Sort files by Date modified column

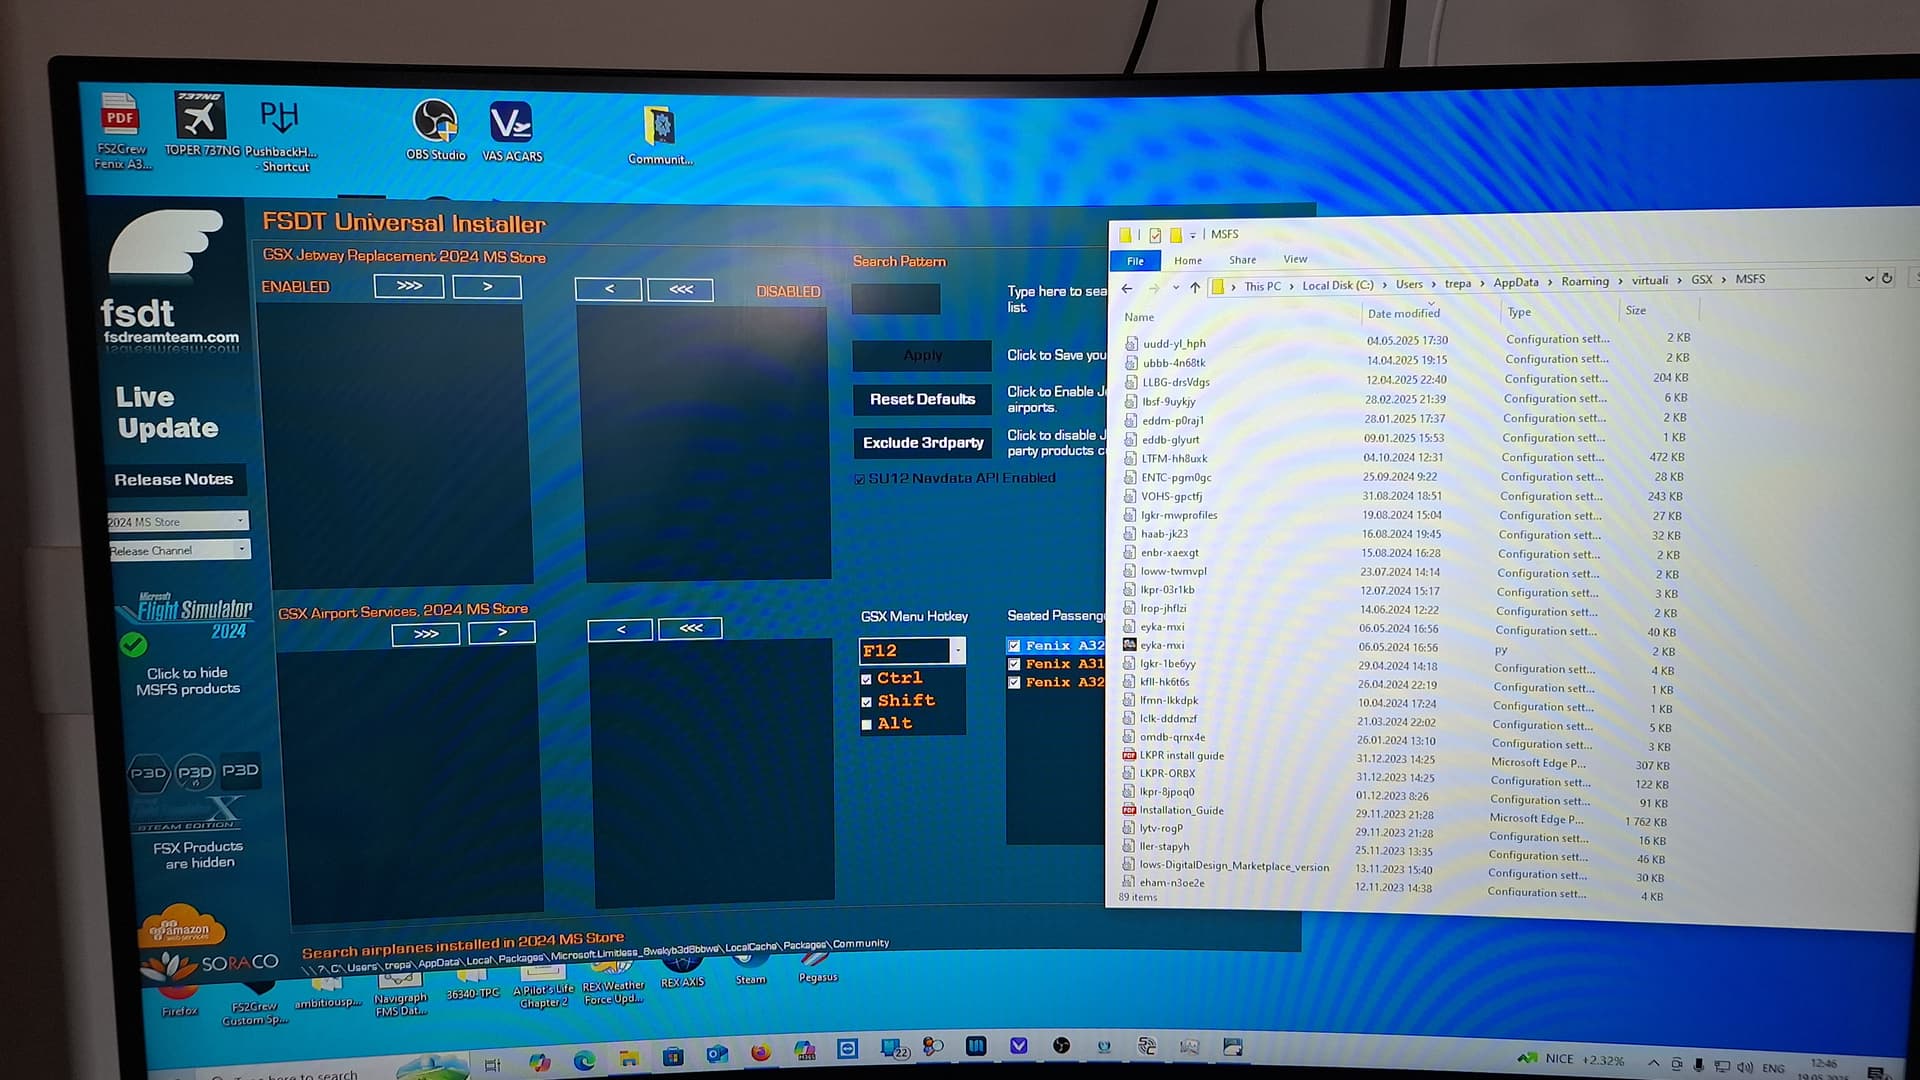pyautogui.click(x=1403, y=313)
